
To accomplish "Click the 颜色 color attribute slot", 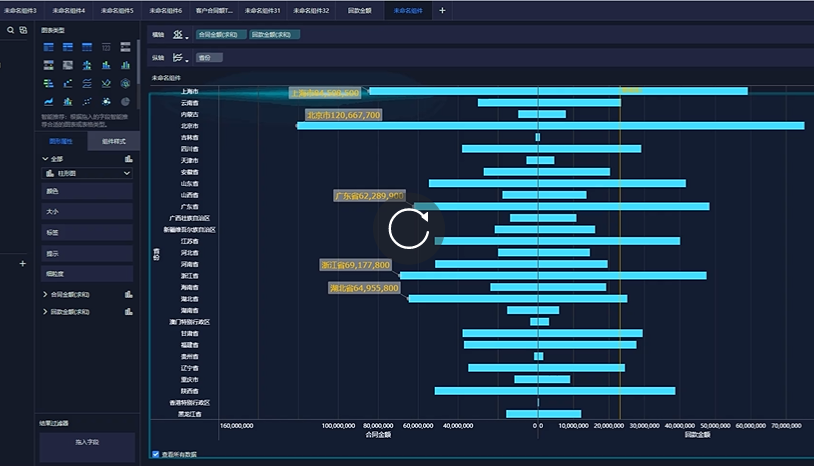I will (x=87, y=191).
